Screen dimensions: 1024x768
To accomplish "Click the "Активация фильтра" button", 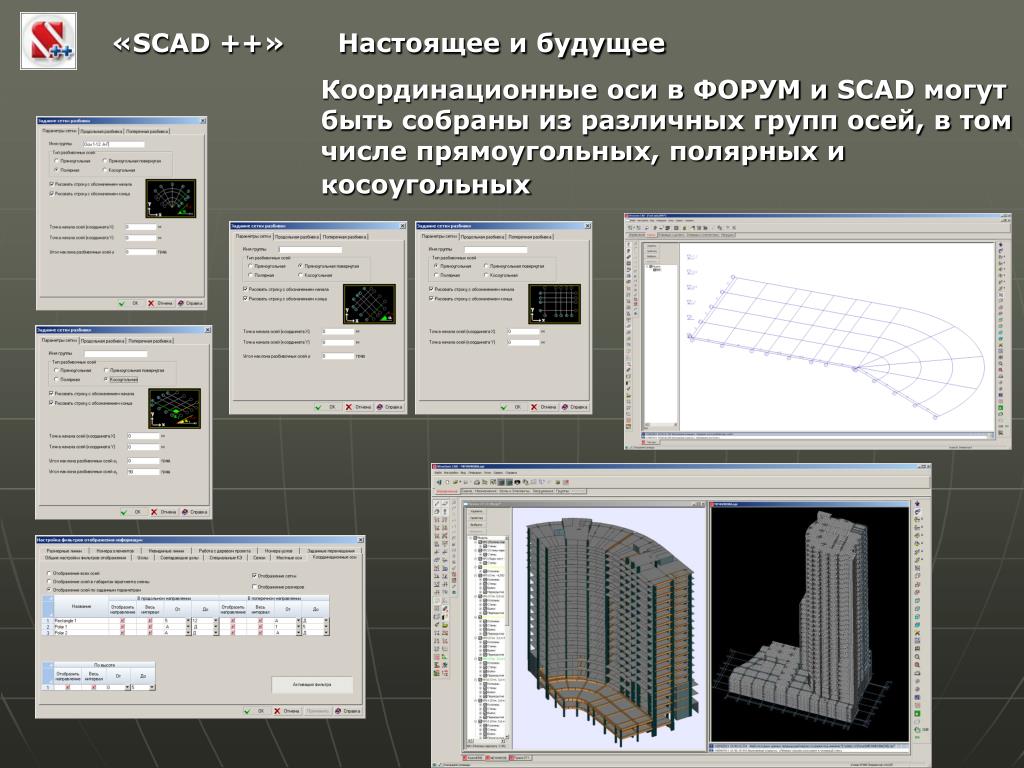I will [312, 684].
